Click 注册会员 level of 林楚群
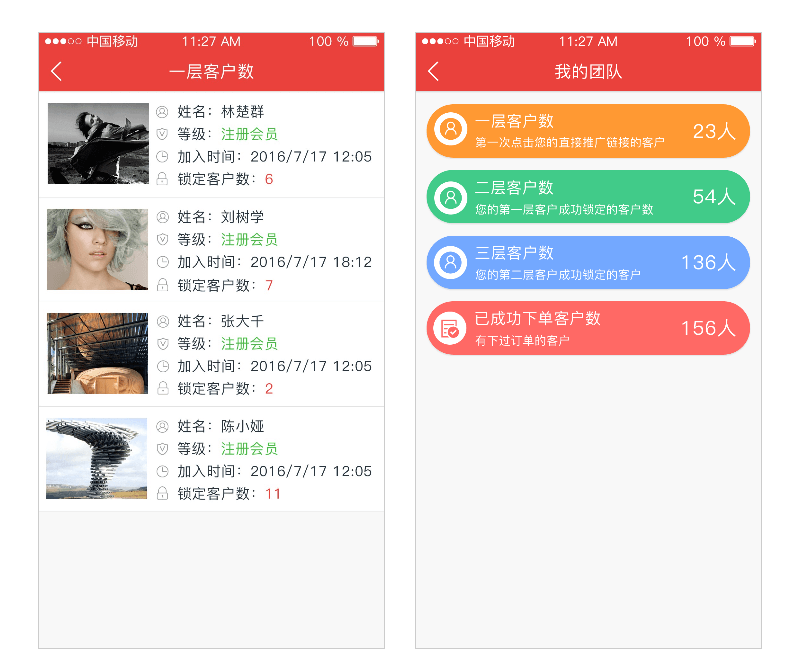 coord(249,134)
